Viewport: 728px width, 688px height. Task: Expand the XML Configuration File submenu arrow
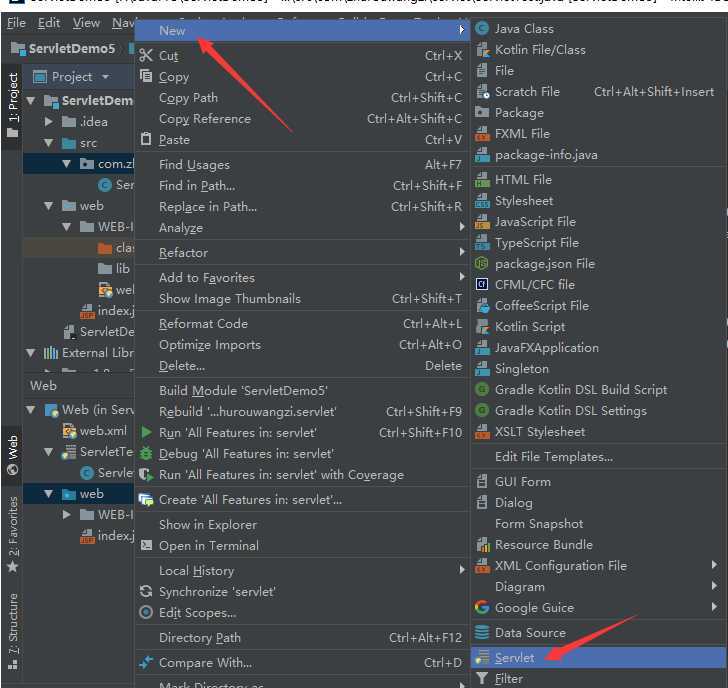[x=714, y=565]
